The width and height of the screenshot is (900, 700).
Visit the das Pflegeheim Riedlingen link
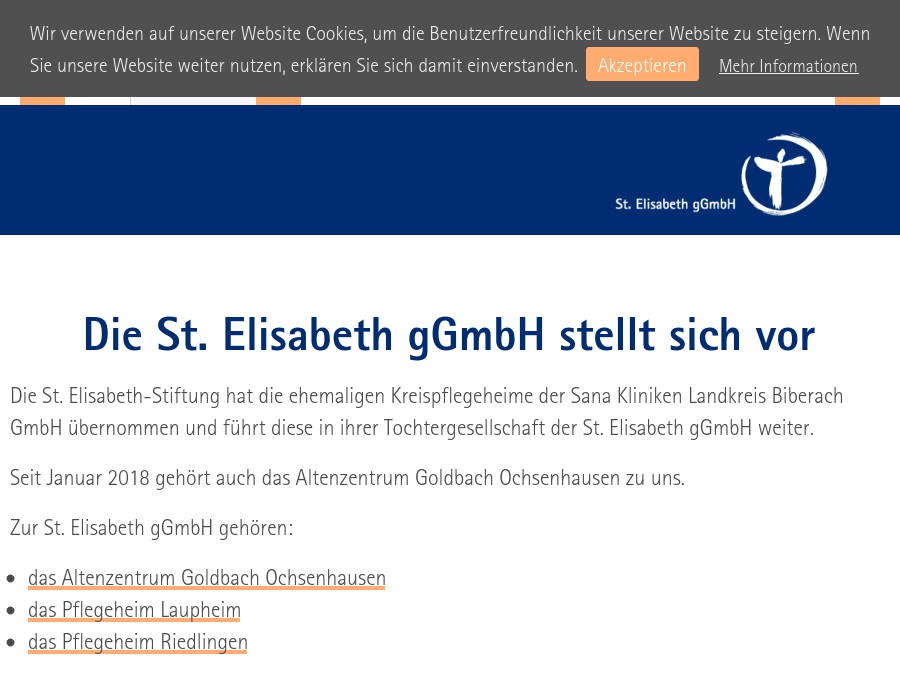pos(138,641)
